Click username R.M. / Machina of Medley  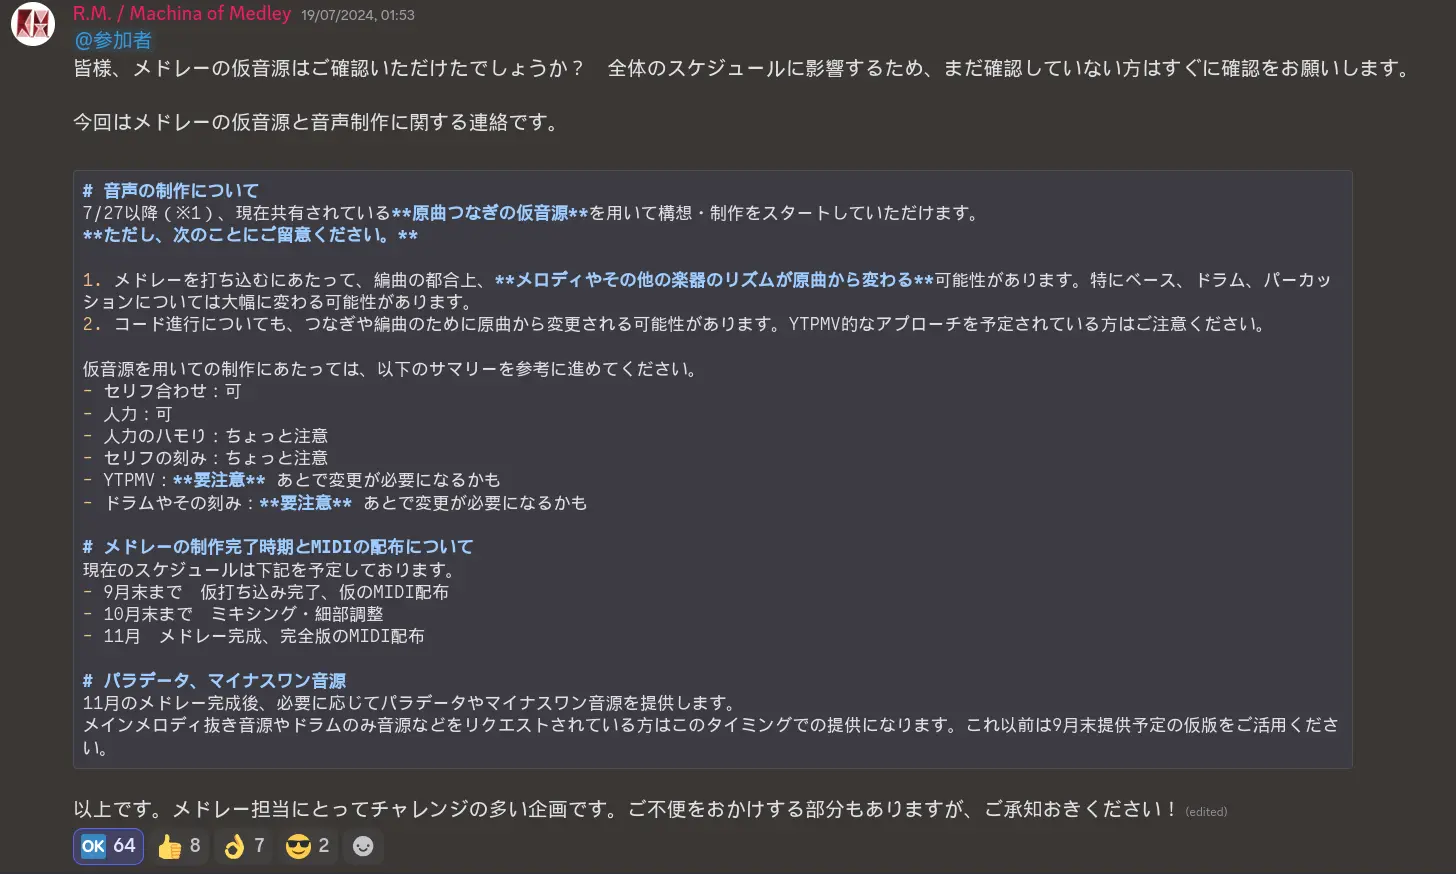point(182,14)
